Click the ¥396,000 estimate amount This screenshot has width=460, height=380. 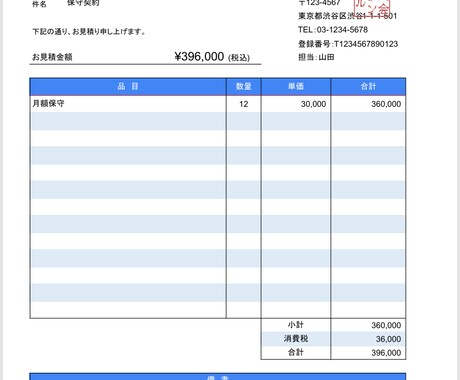pyautogui.click(x=199, y=56)
